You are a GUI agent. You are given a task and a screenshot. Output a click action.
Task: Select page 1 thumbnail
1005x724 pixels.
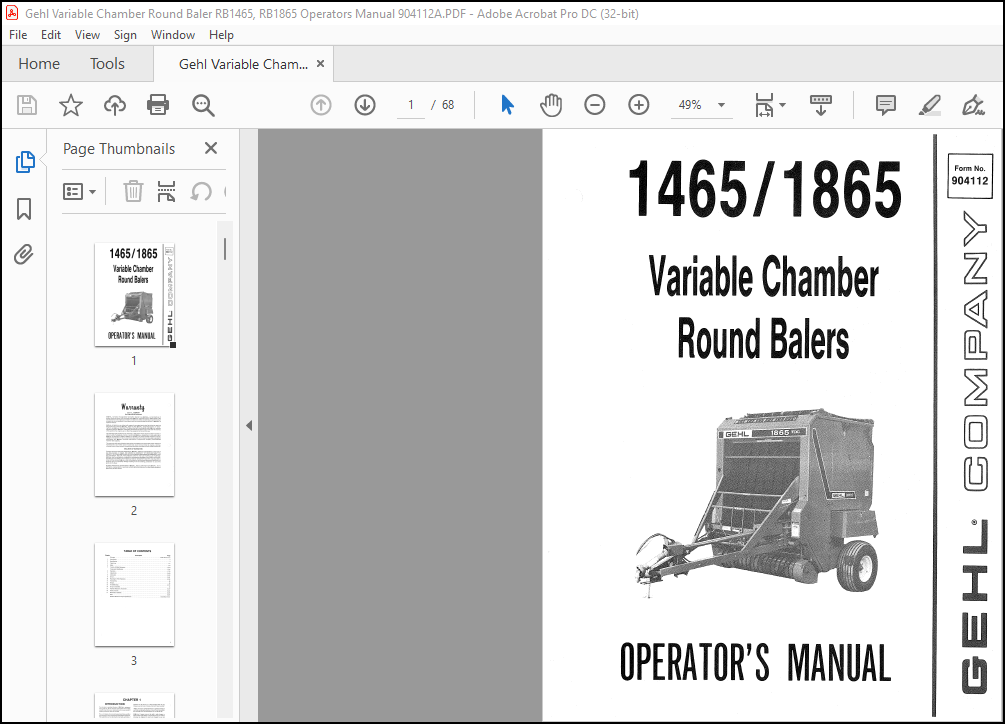click(134, 295)
